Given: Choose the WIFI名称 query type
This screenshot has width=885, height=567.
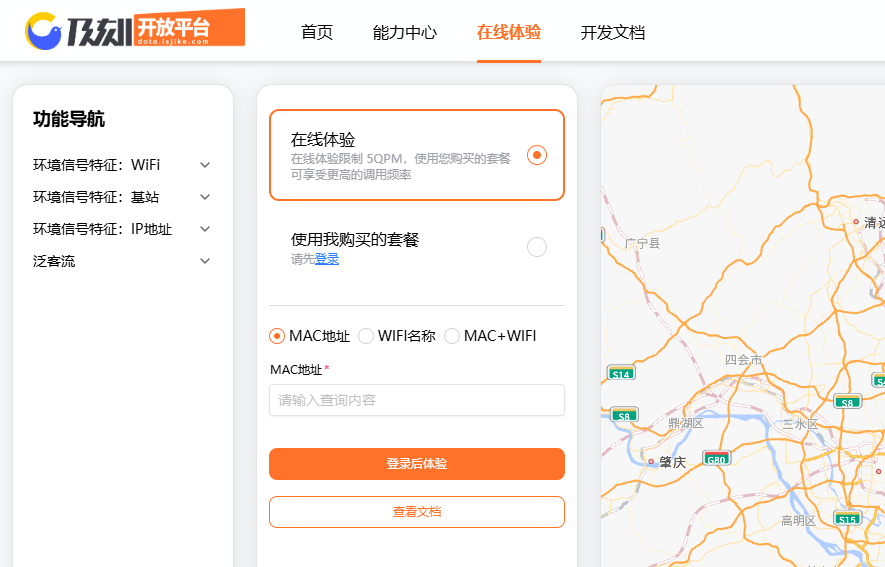Looking at the screenshot, I should [x=366, y=336].
